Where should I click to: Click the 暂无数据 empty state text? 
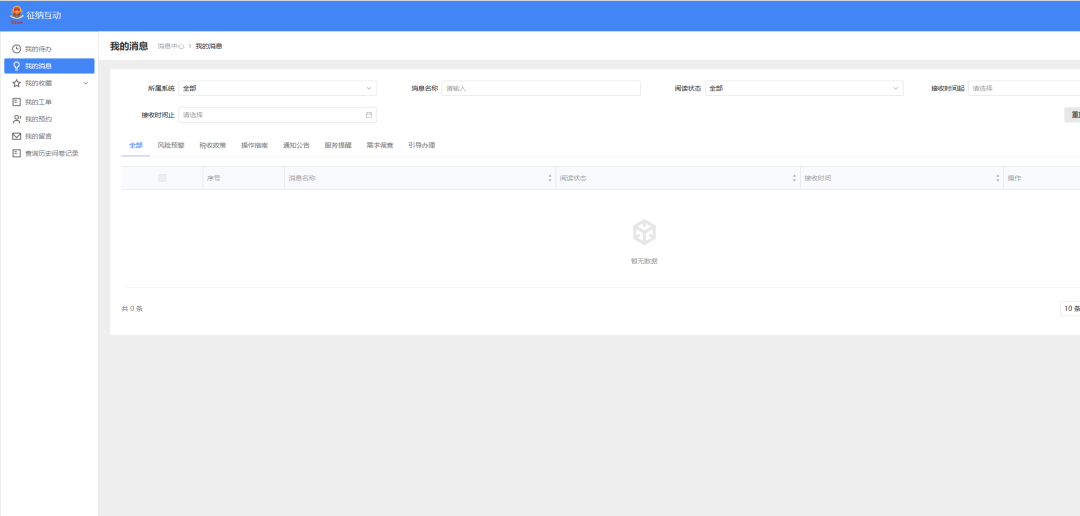point(644,261)
